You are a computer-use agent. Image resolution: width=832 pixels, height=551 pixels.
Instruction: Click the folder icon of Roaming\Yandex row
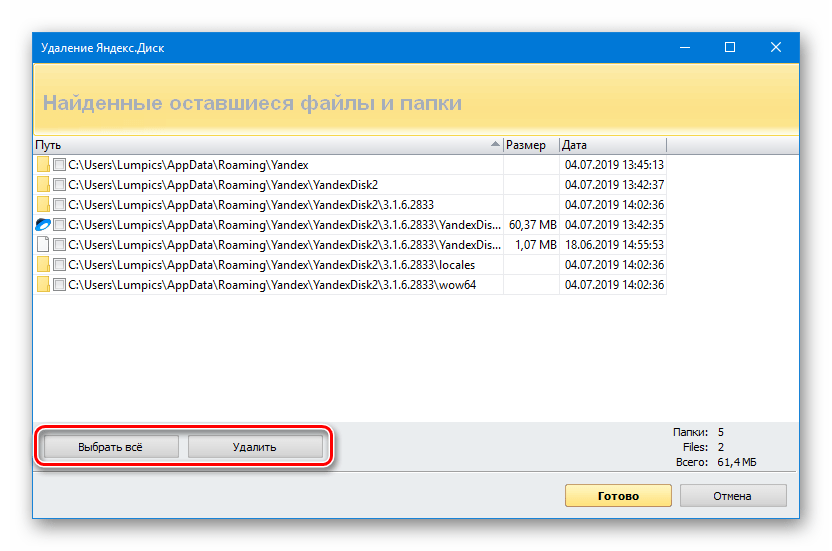[x=44, y=165]
